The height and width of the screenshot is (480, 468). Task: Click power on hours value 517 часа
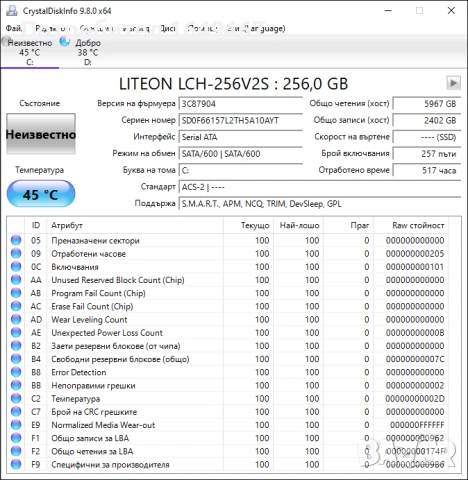427,170
